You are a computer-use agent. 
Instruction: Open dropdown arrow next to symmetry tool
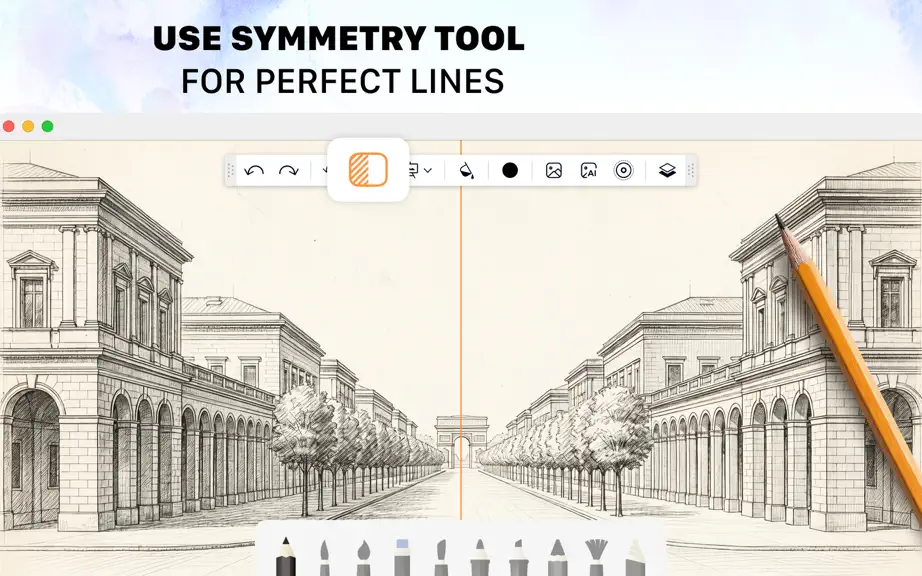pyautogui.click(x=428, y=170)
